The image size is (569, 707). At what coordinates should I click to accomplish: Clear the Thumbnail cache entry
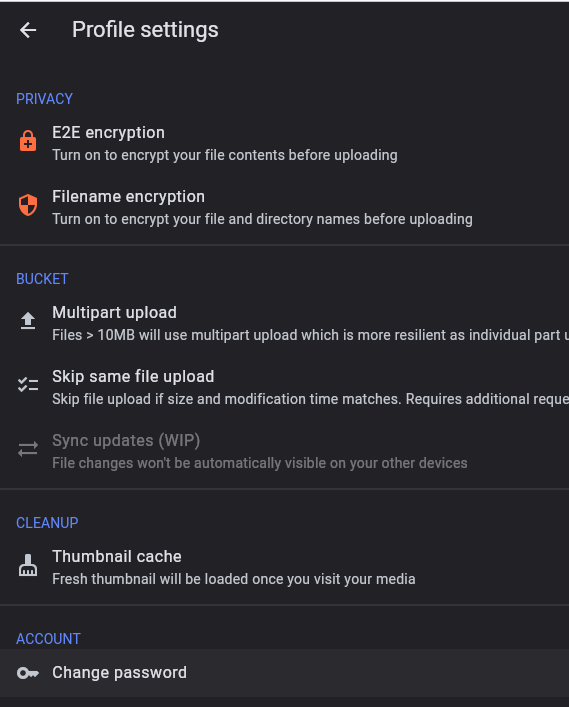click(284, 567)
